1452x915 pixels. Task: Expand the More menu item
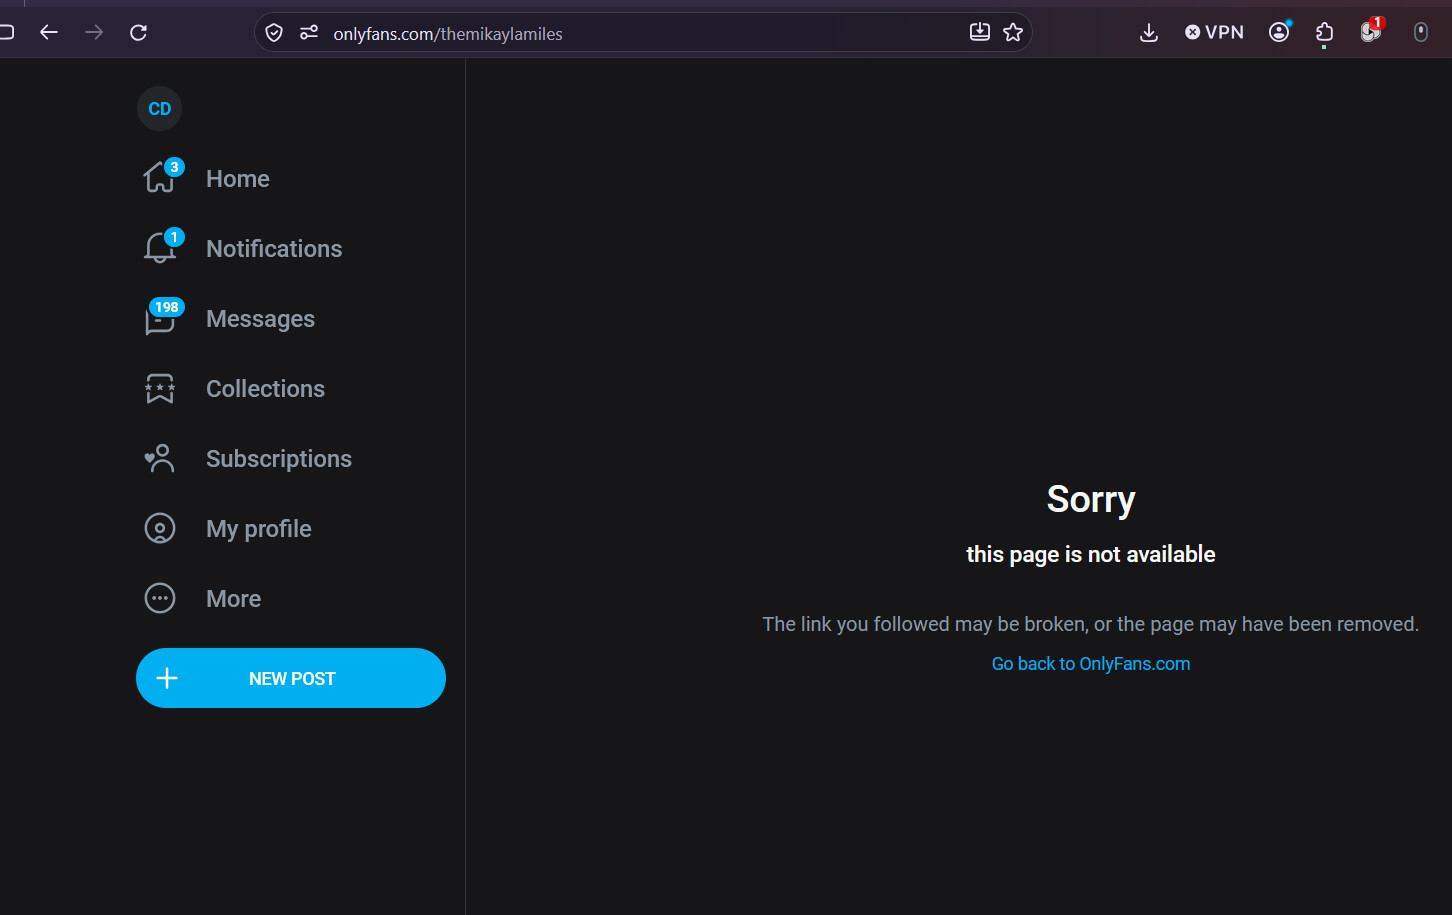203,599
